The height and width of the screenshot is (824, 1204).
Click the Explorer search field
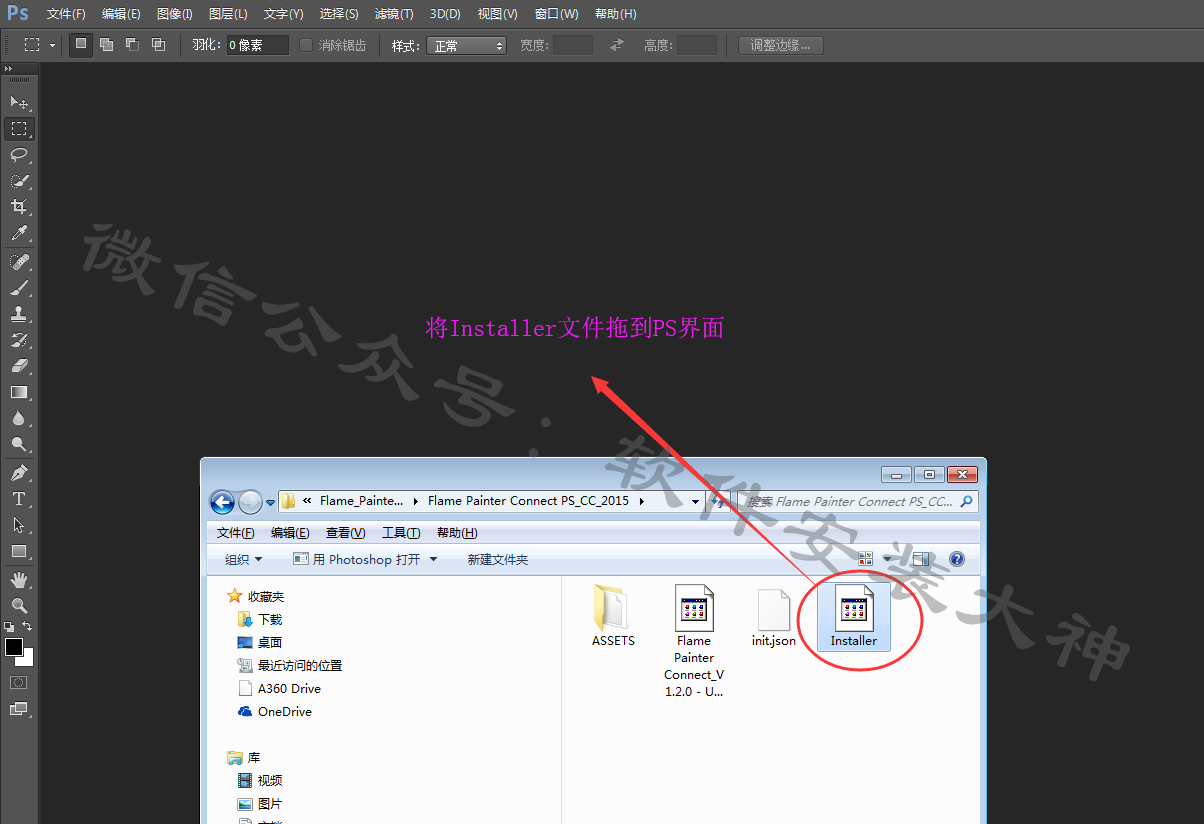[x=858, y=502]
